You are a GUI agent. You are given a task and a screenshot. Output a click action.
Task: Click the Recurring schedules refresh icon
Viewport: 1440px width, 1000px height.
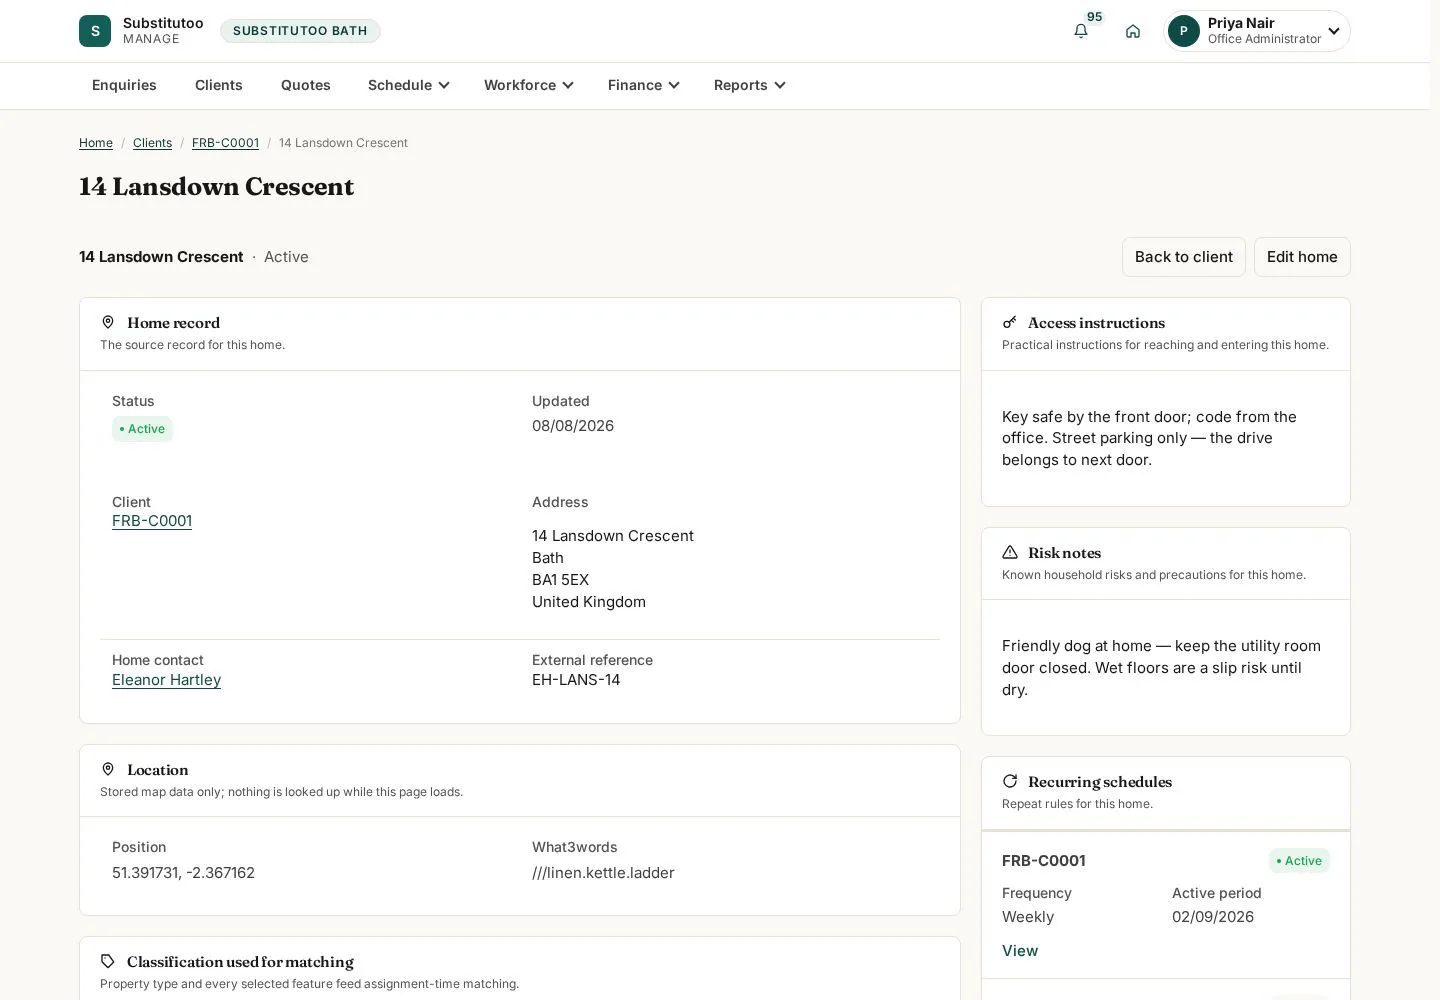pyautogui.click(x=1010, y=781)
